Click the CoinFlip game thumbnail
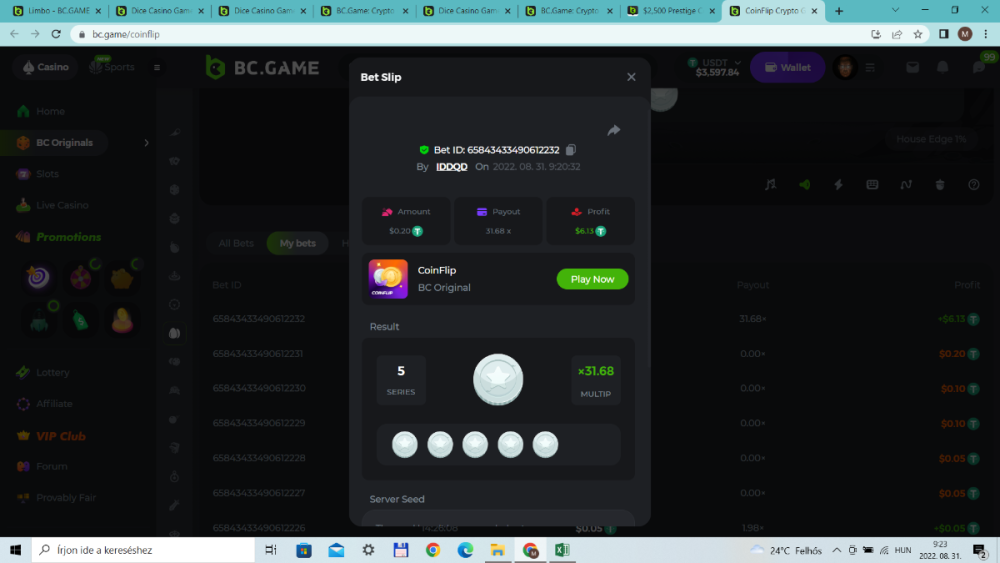The image size is (1000, 563). [388, 279]
